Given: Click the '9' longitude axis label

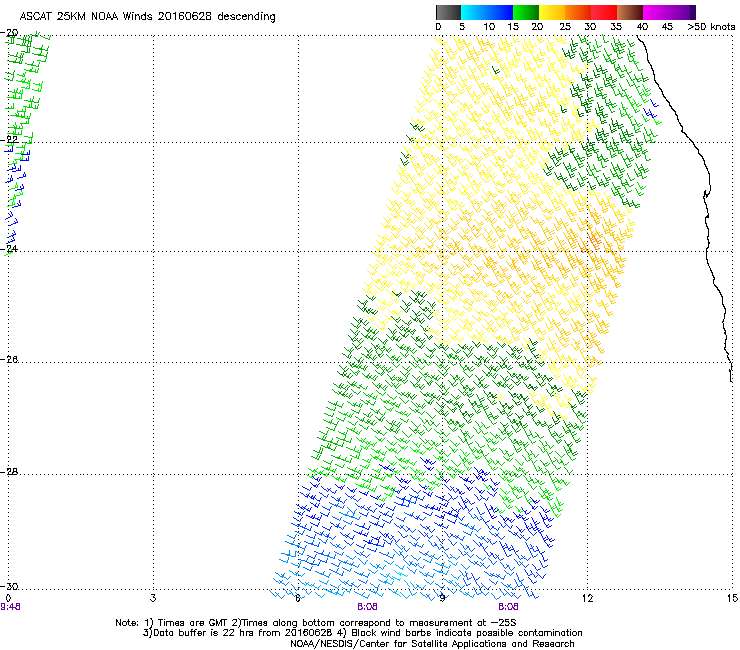Looking at the screenshot, I should point(443,599).
